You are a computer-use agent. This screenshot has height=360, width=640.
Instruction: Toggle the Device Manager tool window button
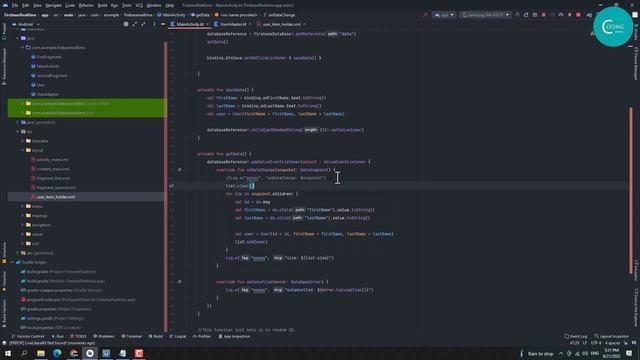click(x=636, y=63)
